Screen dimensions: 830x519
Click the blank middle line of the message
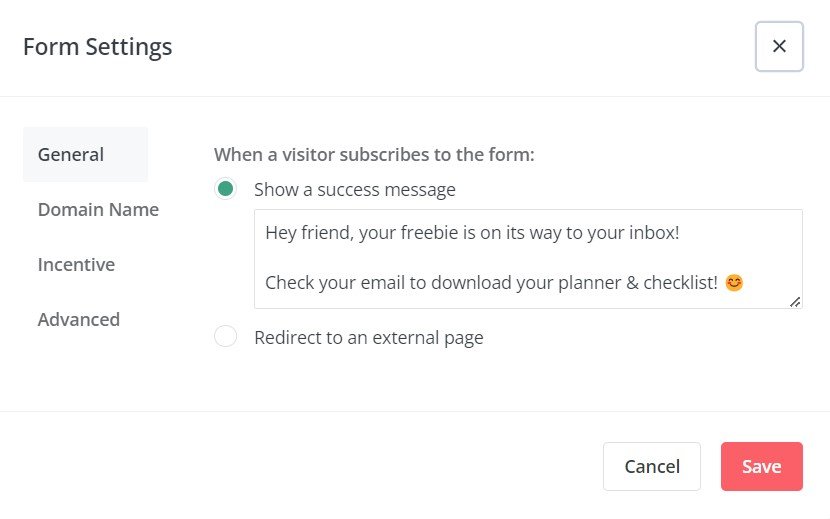tap(528, 258)
